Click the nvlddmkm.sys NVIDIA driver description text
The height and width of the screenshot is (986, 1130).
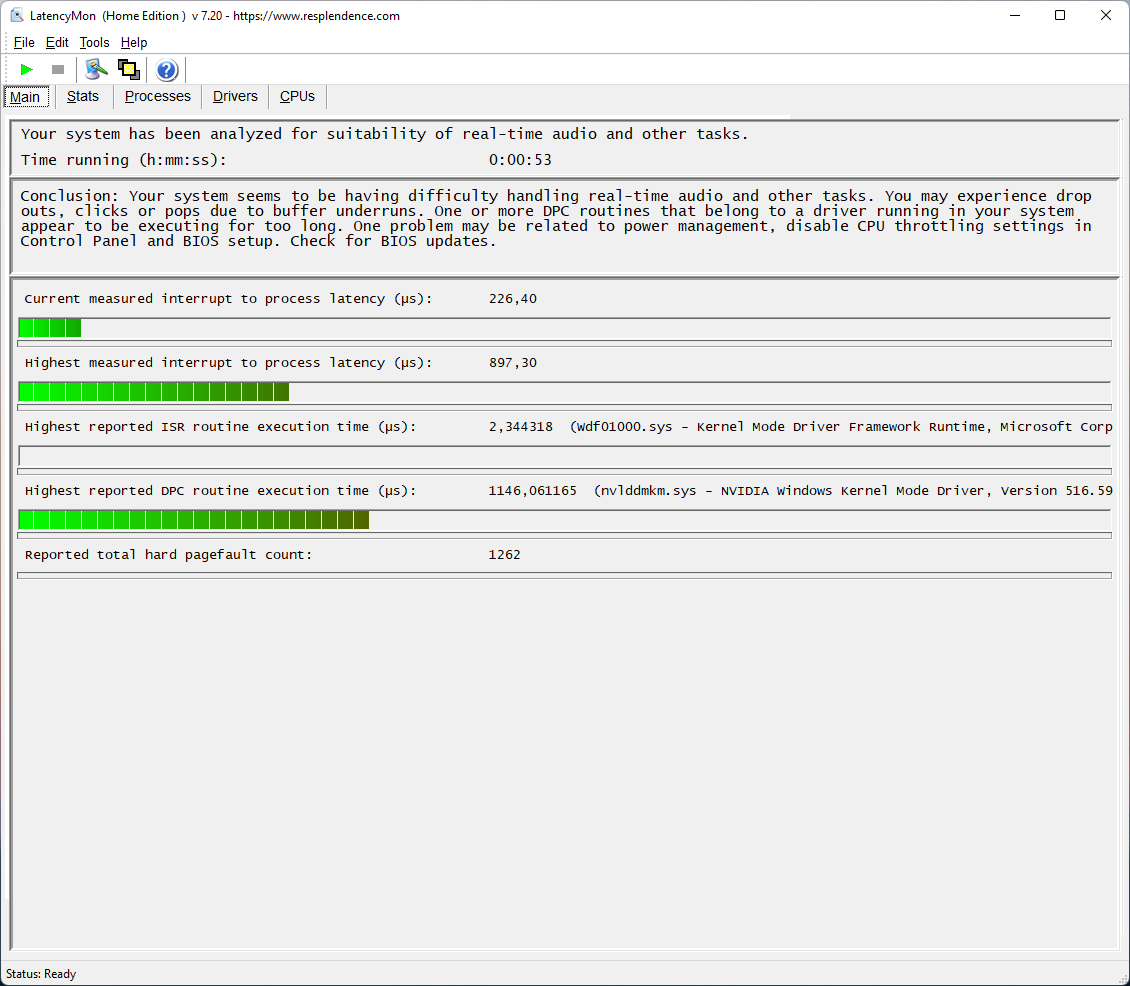tap(854, 491)
